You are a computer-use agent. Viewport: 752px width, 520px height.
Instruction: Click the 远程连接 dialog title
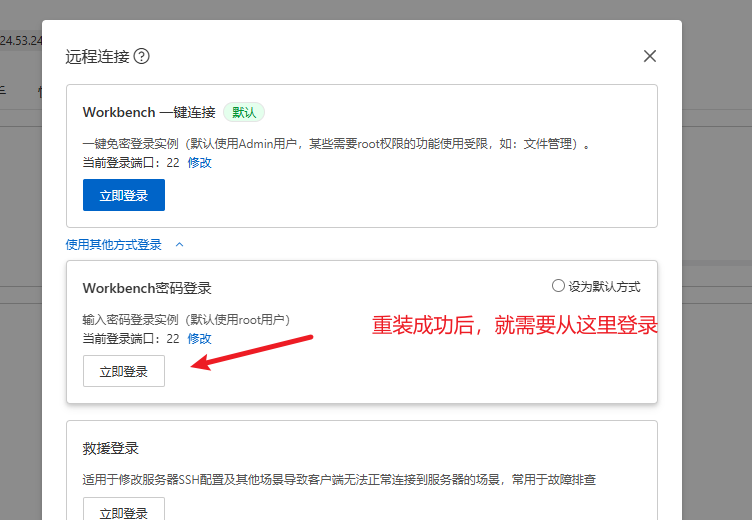(x=97, y=57)
